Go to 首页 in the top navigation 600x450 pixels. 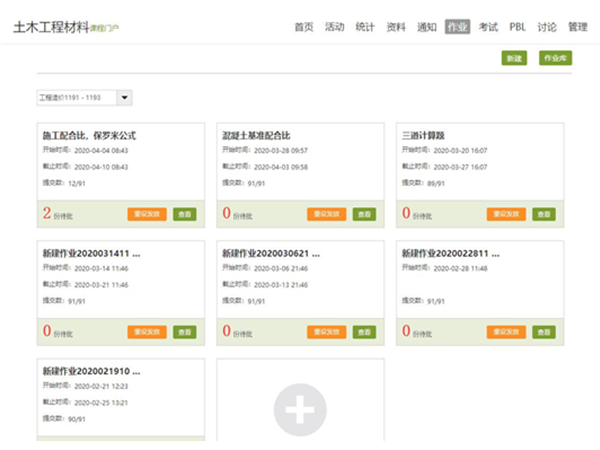pyautogui.click(x=304, y=27)
